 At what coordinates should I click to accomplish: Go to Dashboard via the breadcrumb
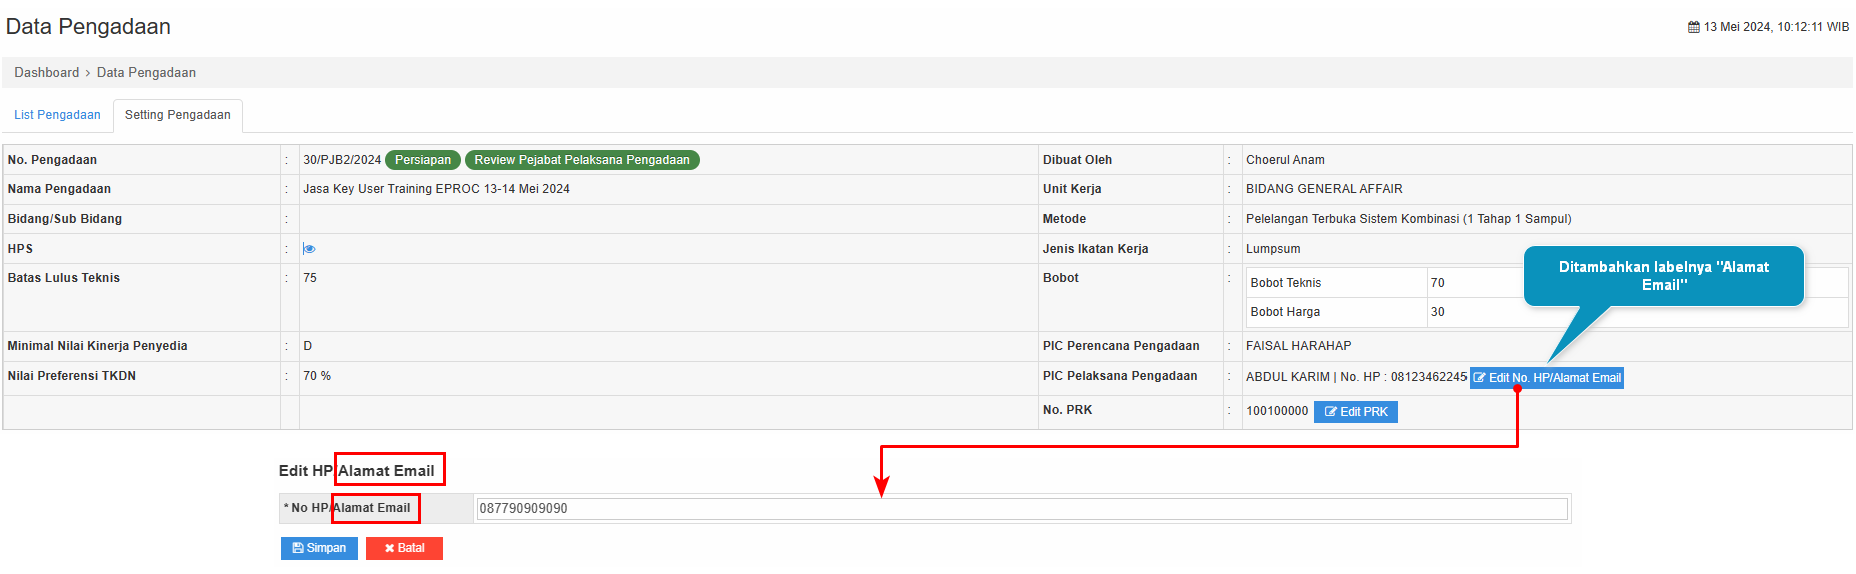(x=46, y=73)
